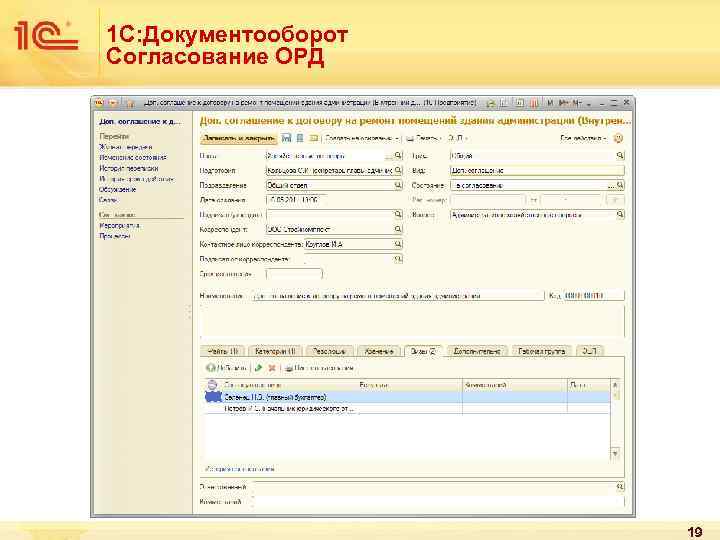Switch to the 'Файлы (1)' tab
This screenshot has height=540, width=720.
223,351
